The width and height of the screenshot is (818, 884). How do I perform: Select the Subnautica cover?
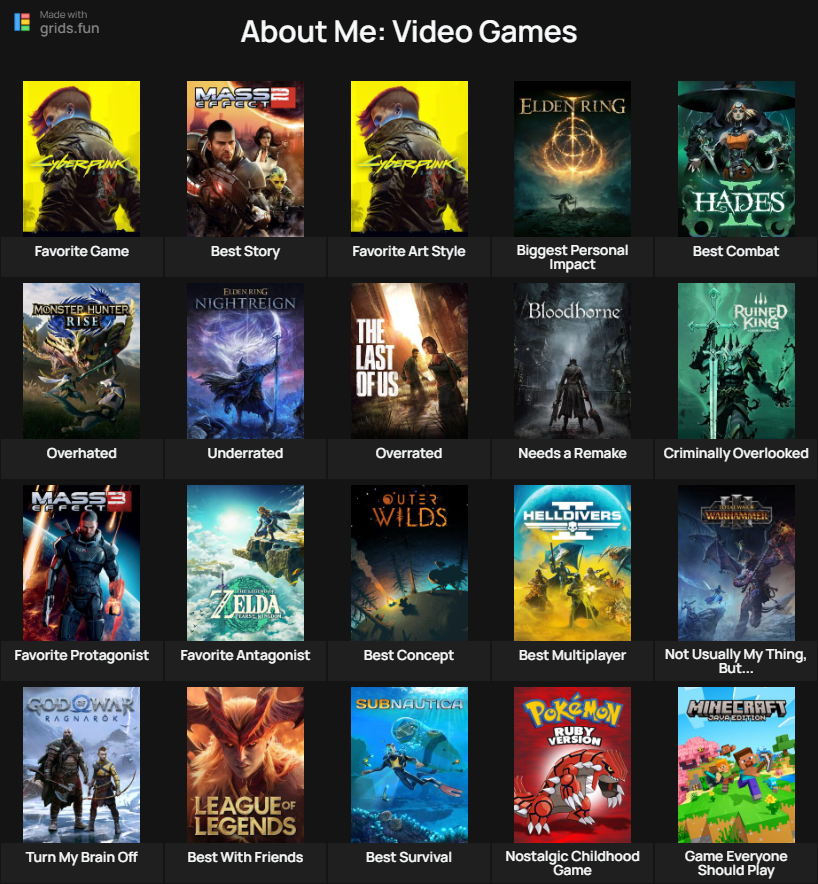click(409, 765)
